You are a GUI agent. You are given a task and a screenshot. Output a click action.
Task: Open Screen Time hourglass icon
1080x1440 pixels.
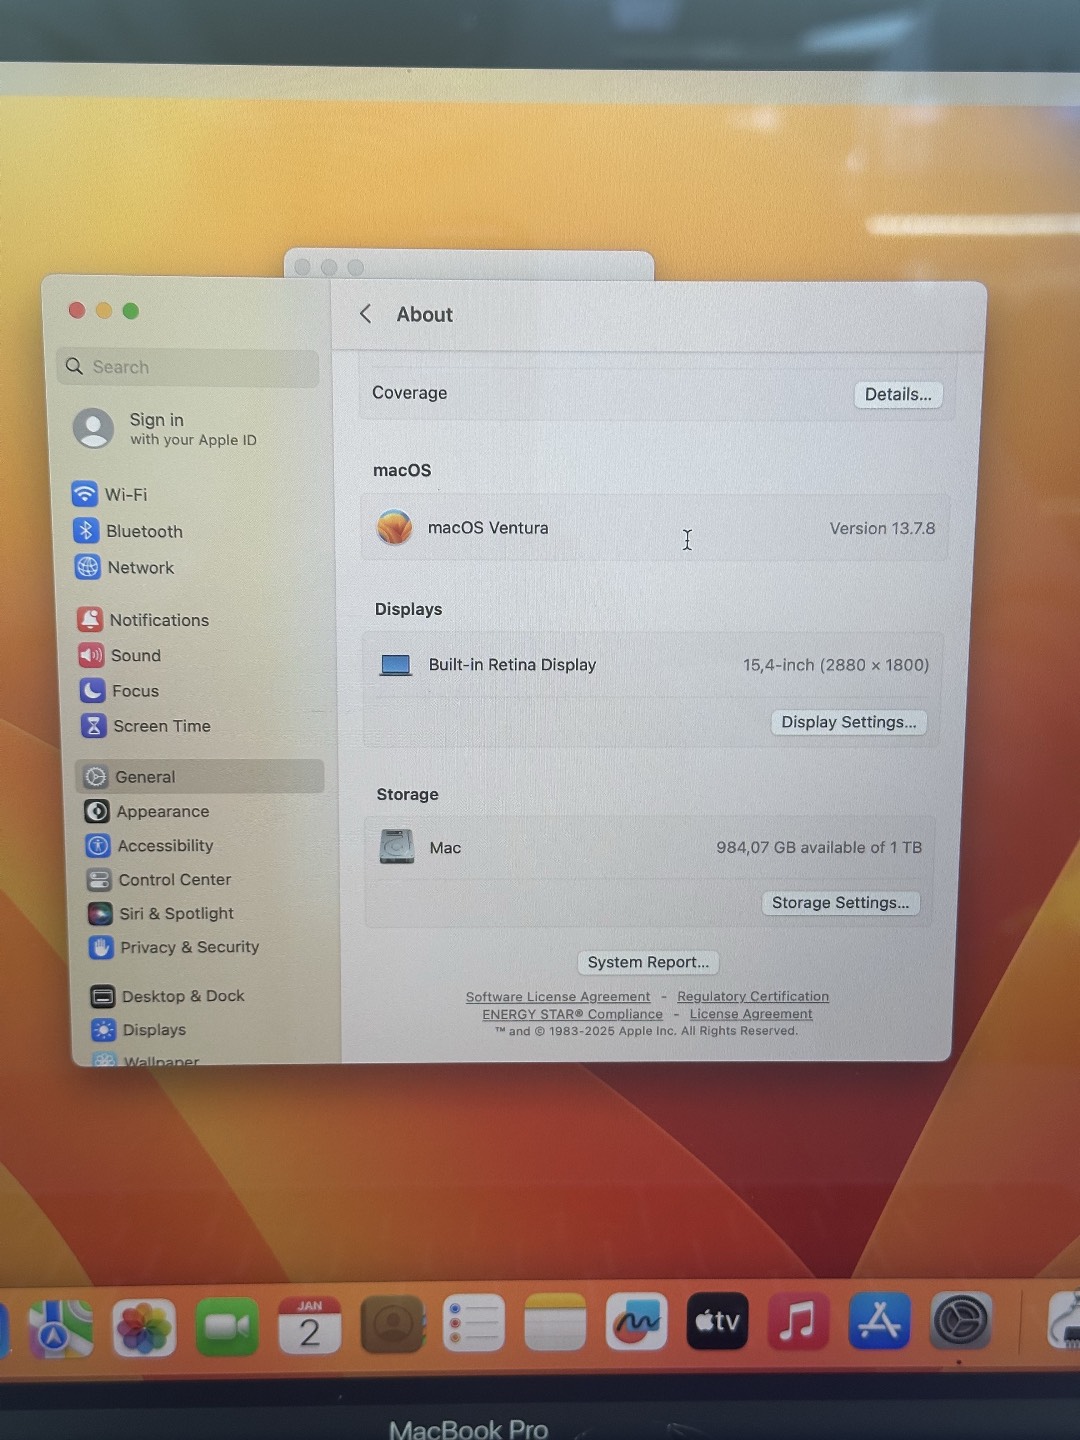[x=94, y=726]
